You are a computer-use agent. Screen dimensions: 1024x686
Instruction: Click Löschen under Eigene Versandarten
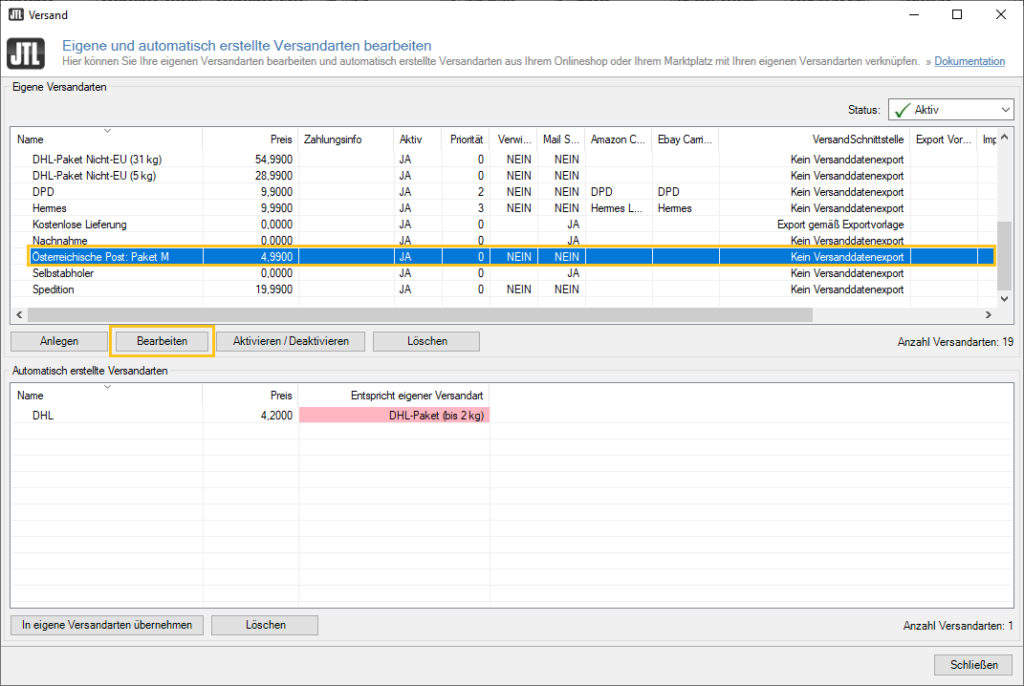[x=426, y=341]
